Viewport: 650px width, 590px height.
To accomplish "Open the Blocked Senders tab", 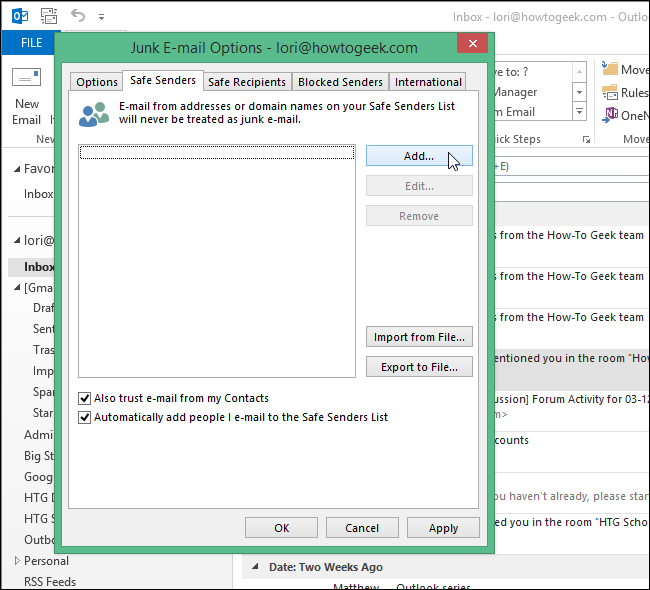I will pyautogui.click(x=340, y=82).
